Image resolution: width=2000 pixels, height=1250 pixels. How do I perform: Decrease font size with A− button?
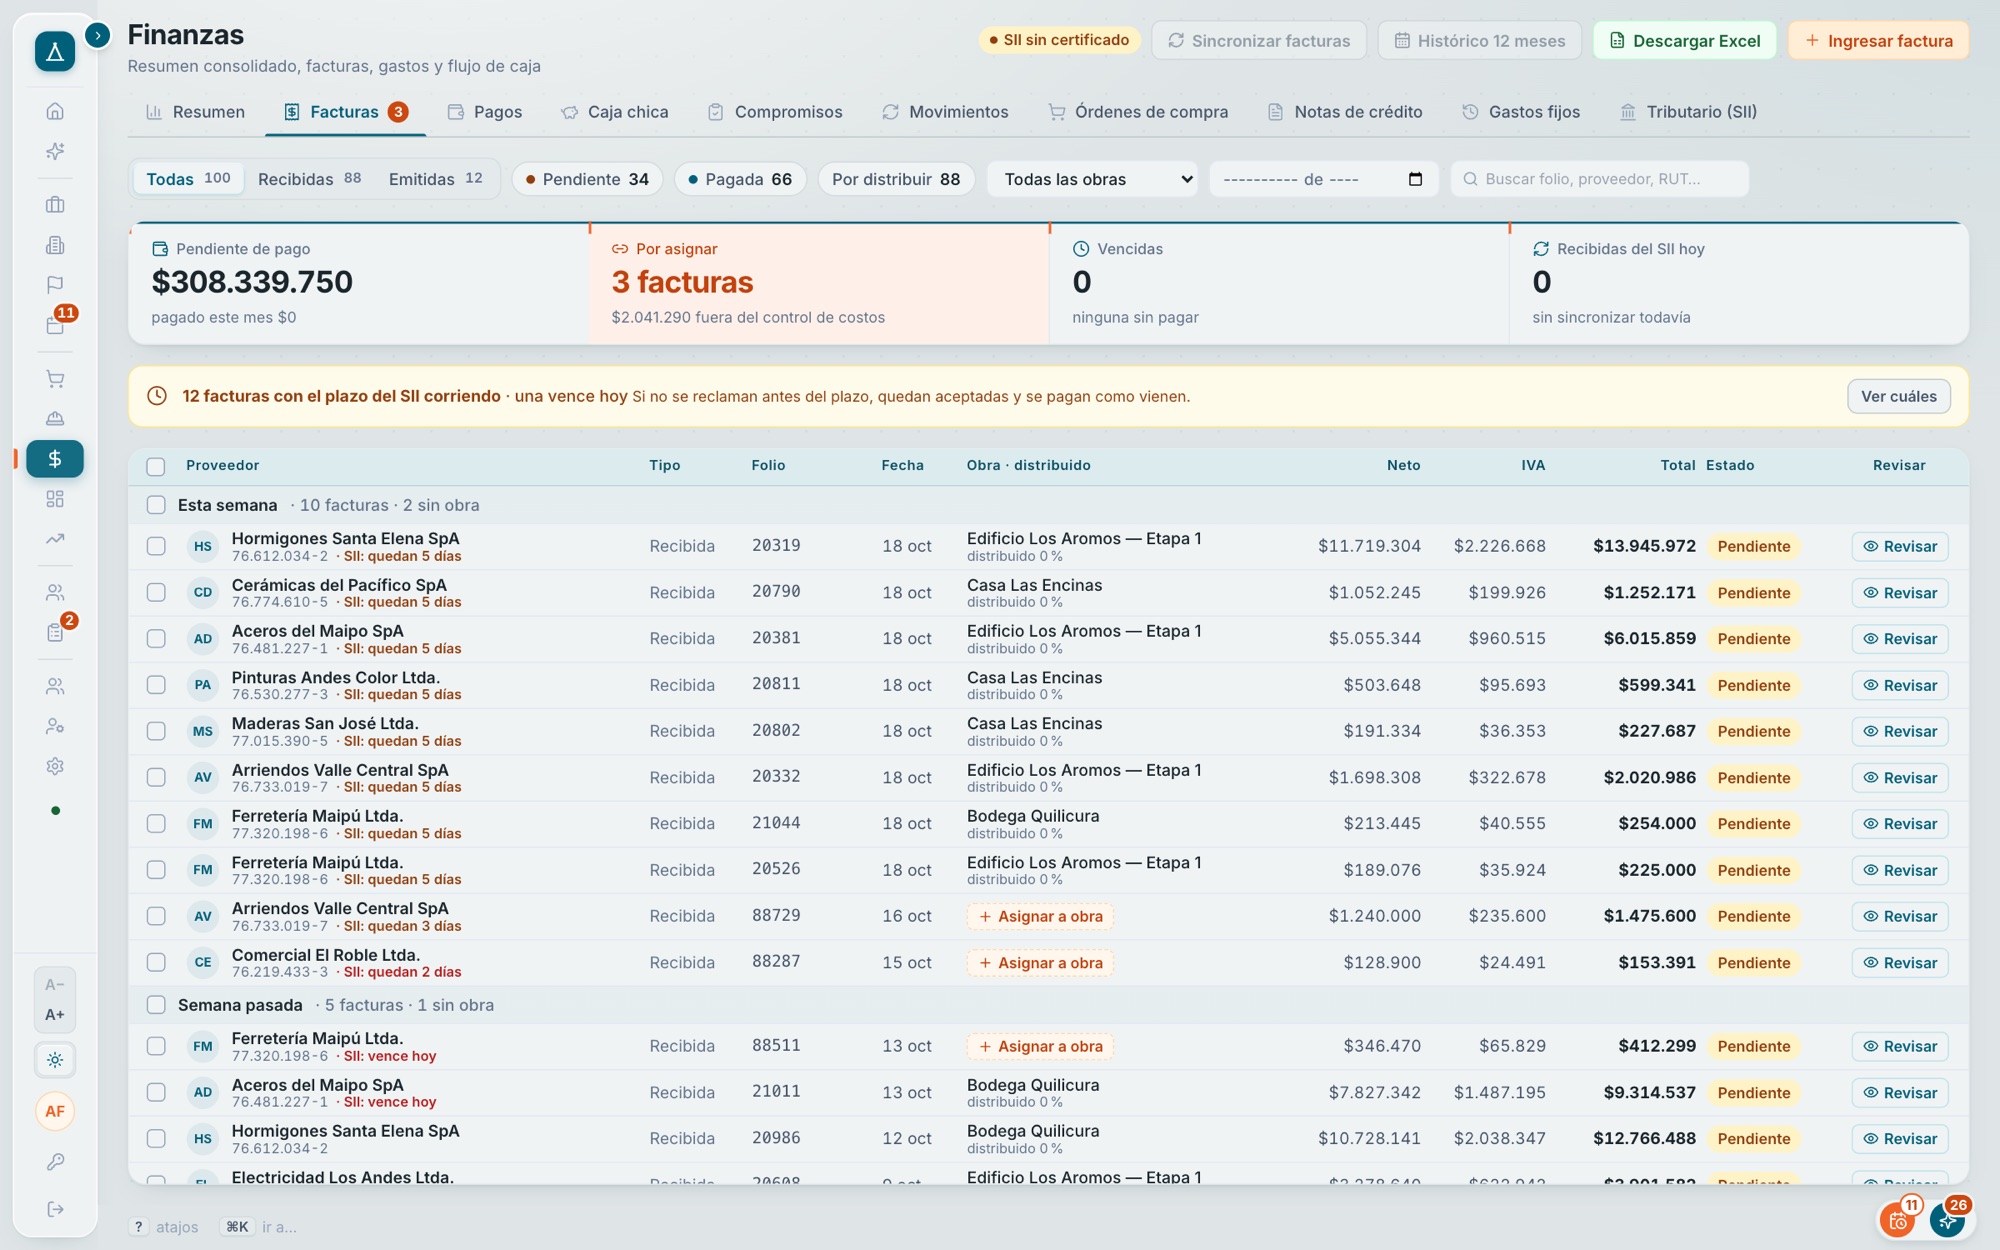coord(55,984)
